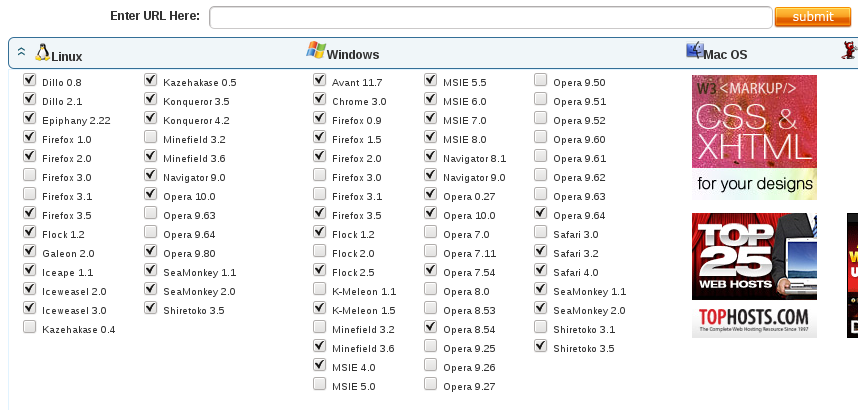
Task: Open the CSS & XHTML markup ad
Action: (754, 137)
